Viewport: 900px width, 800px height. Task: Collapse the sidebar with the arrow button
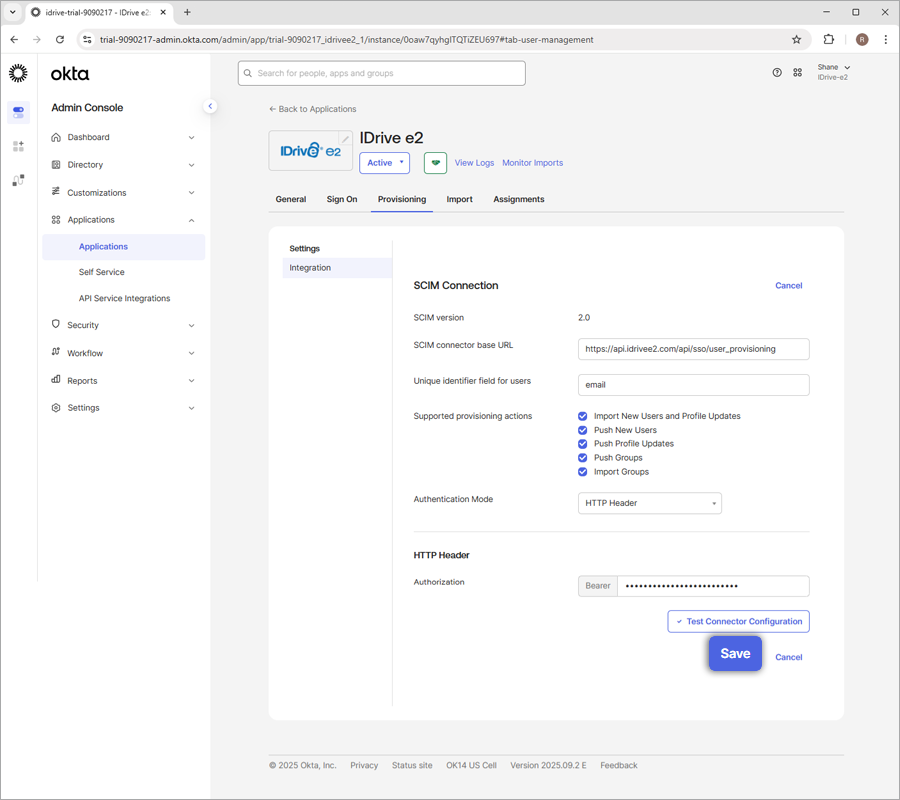click(x=210, y=106)
